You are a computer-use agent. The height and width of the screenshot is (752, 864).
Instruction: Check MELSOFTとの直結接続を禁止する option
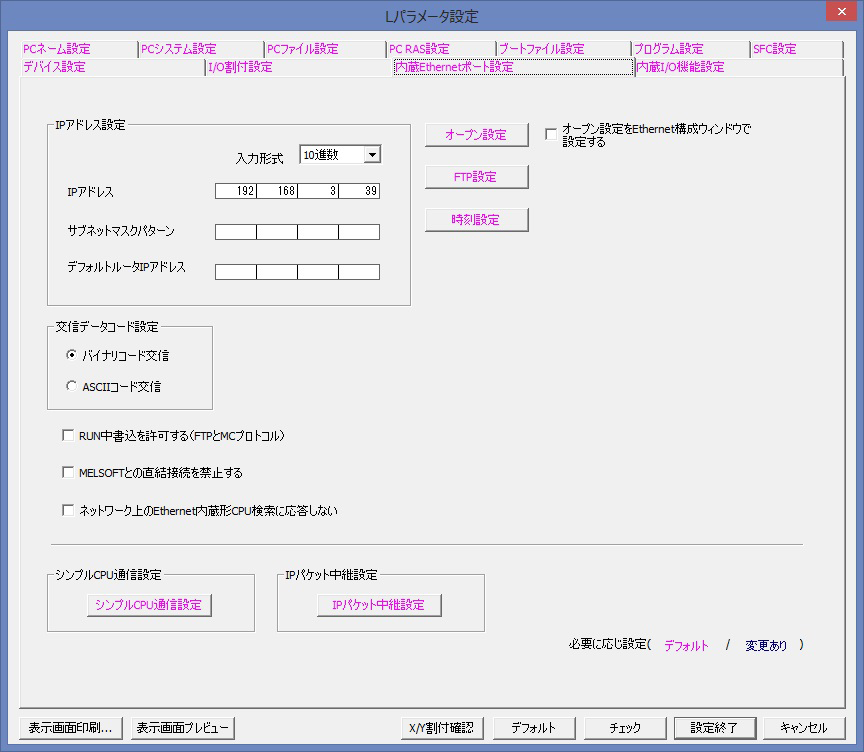(x=68, y=472)
